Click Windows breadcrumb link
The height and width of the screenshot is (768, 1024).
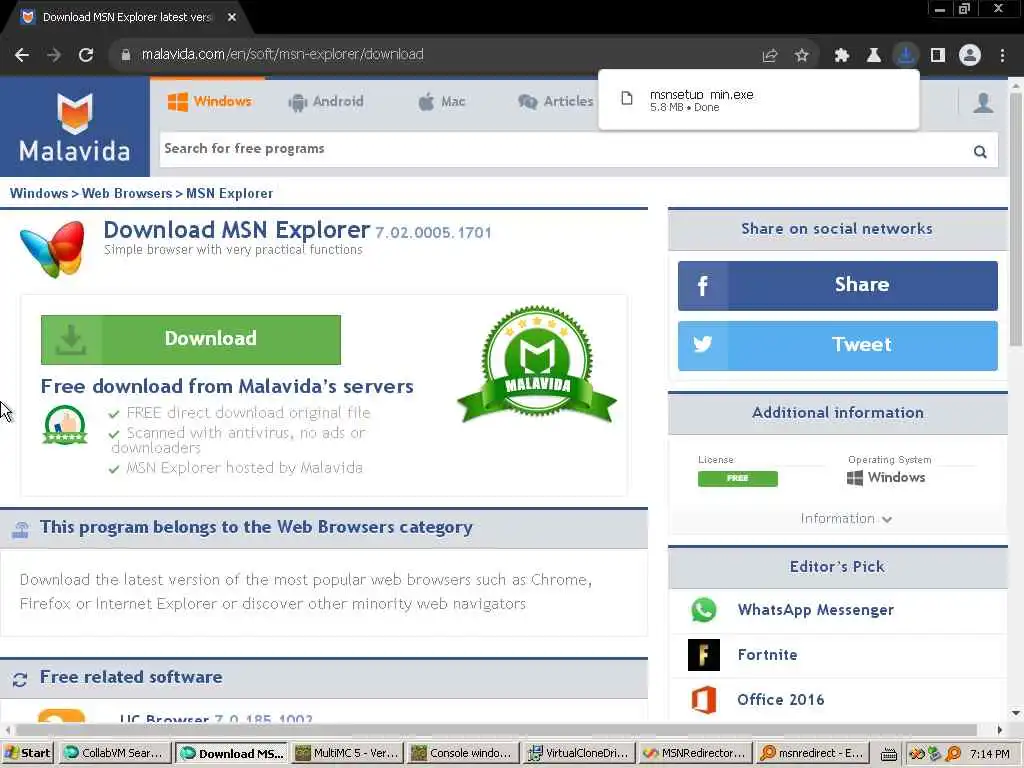[39, 193]
